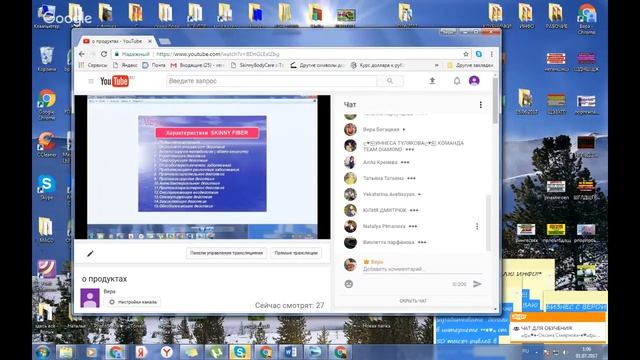Open options dots next to Natalya Petrasova
The image size is (640, 360).
[477, 227]
